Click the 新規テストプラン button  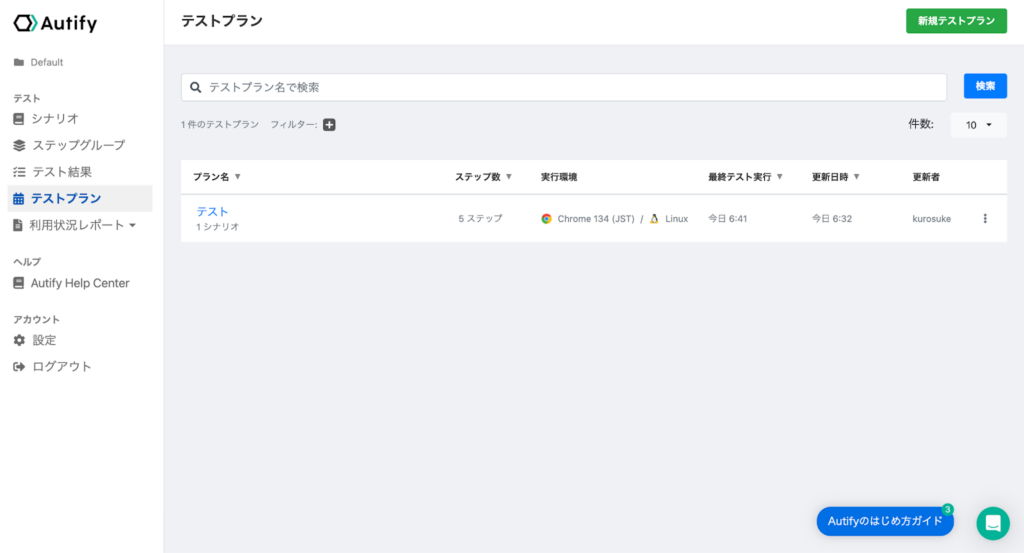coord(956,21)
